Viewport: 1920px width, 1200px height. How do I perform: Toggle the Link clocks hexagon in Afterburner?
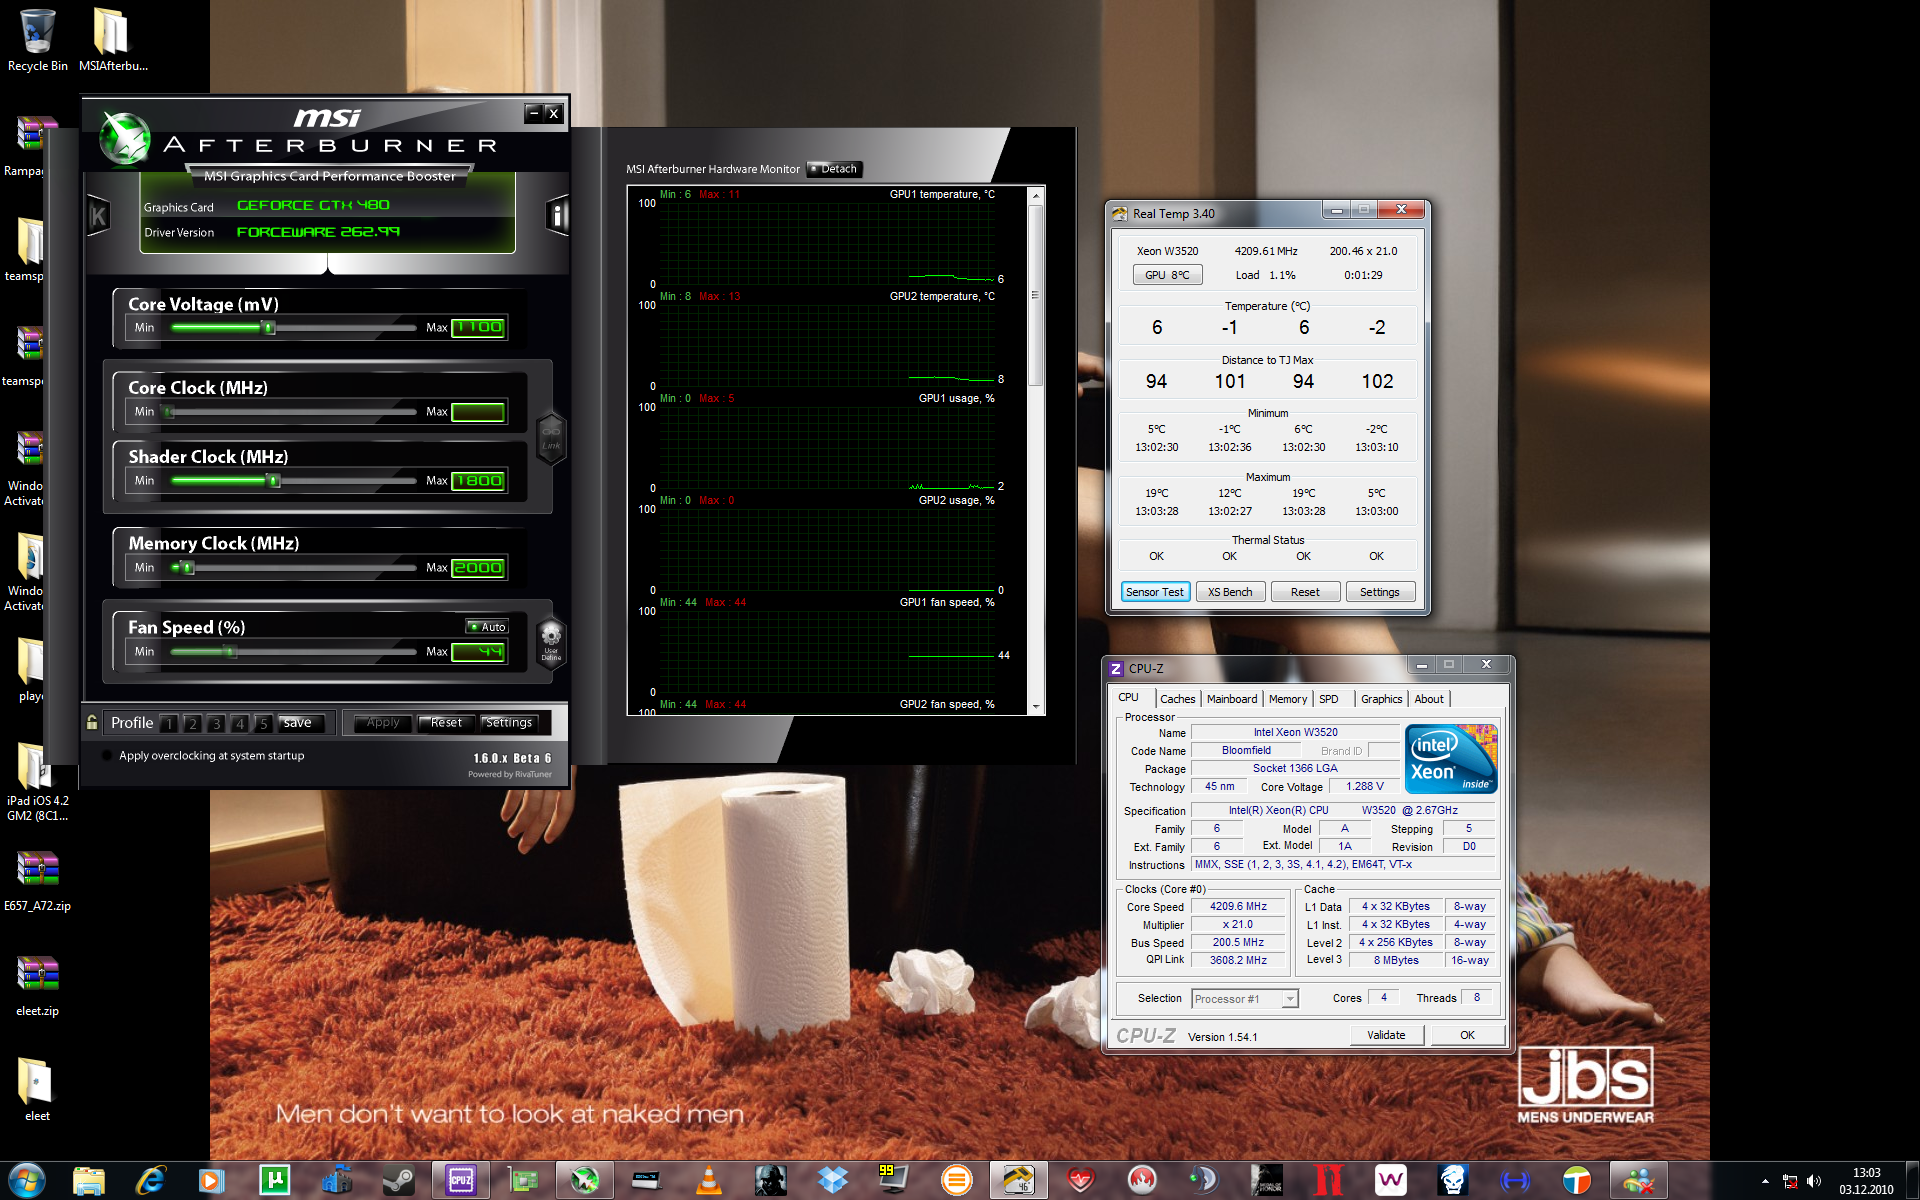[x=551, y=438]
